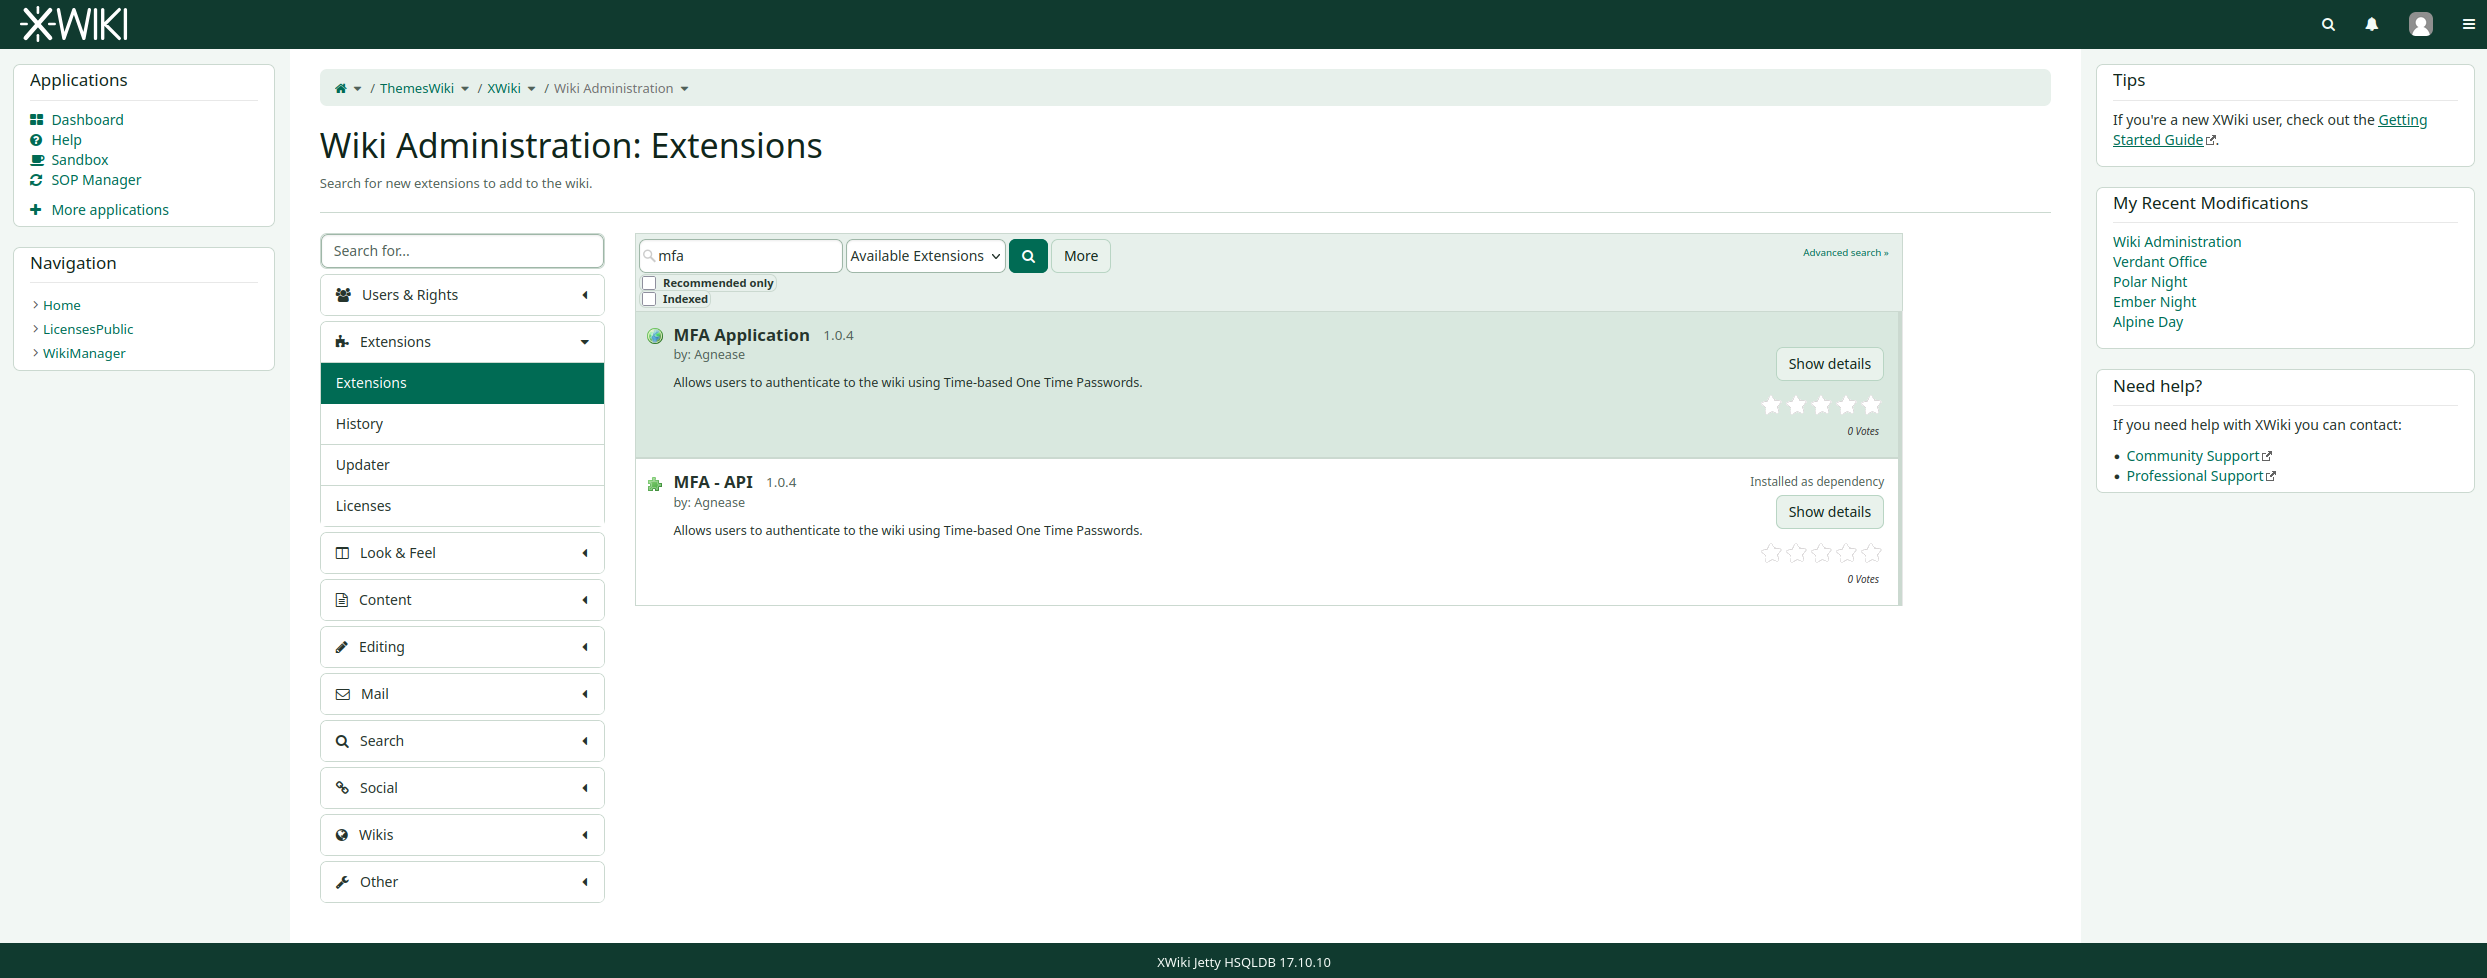Rate MFA - API with the fifth star
This screenshot has height=978, width=2487.
click(x=1871, y=553)
